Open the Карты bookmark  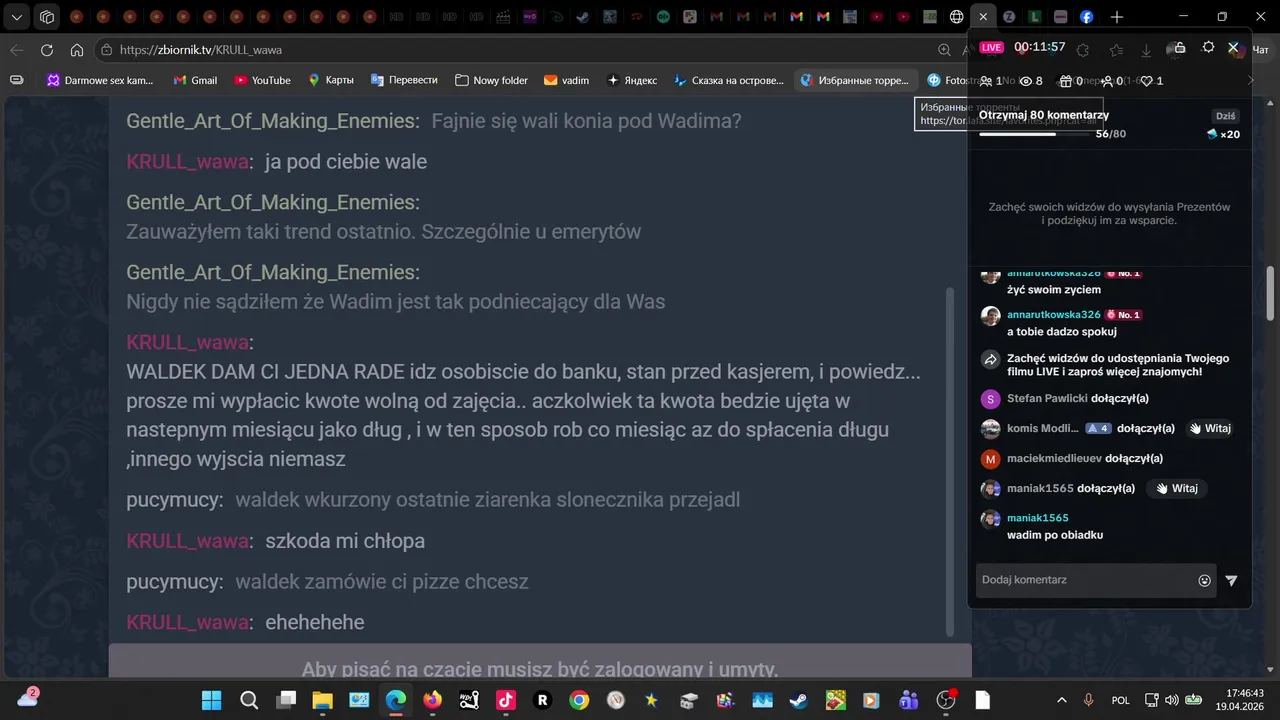330,80
